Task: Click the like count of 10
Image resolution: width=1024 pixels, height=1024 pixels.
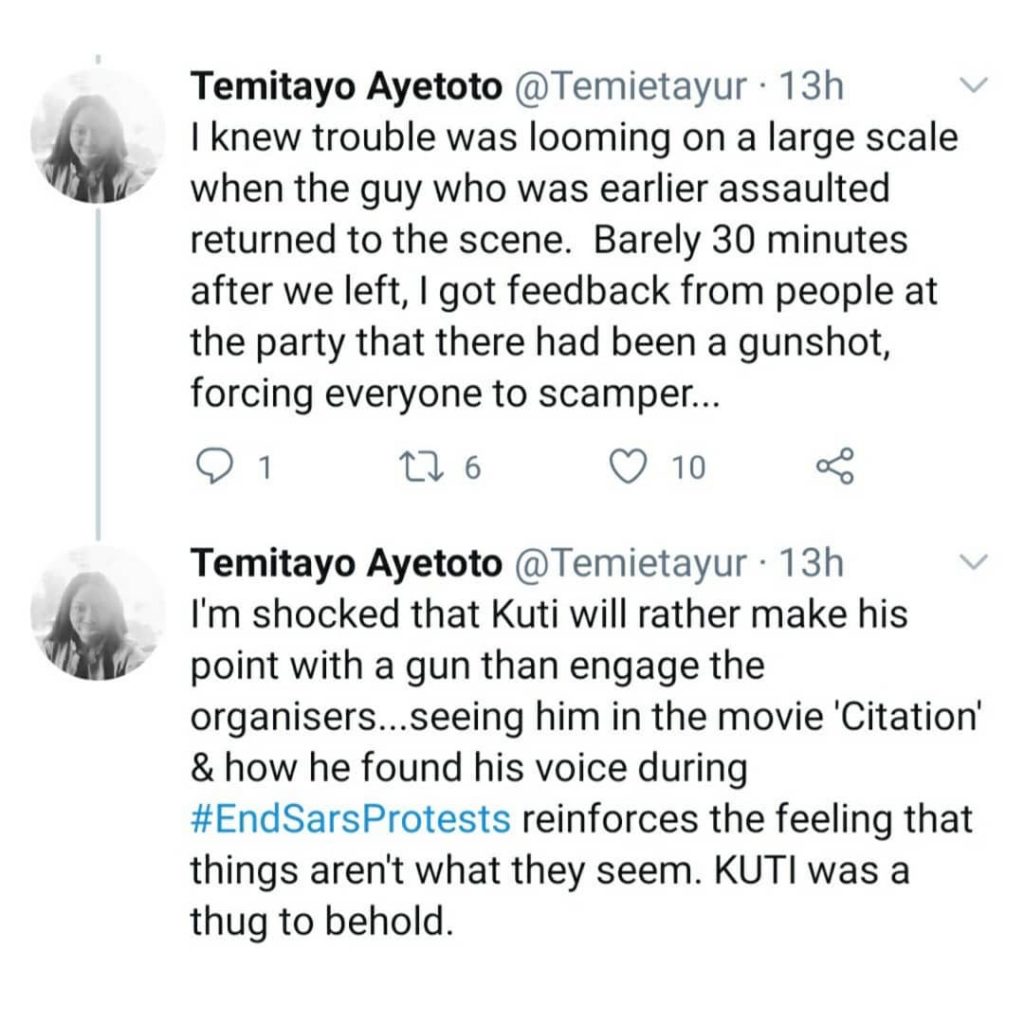Action: tap(688, 468)
